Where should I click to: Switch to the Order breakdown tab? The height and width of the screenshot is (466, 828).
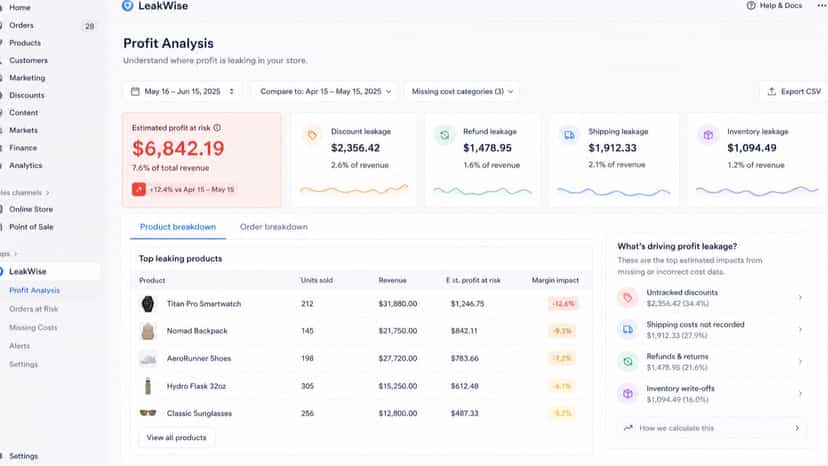pyautogui.click(x=274, y=227)
